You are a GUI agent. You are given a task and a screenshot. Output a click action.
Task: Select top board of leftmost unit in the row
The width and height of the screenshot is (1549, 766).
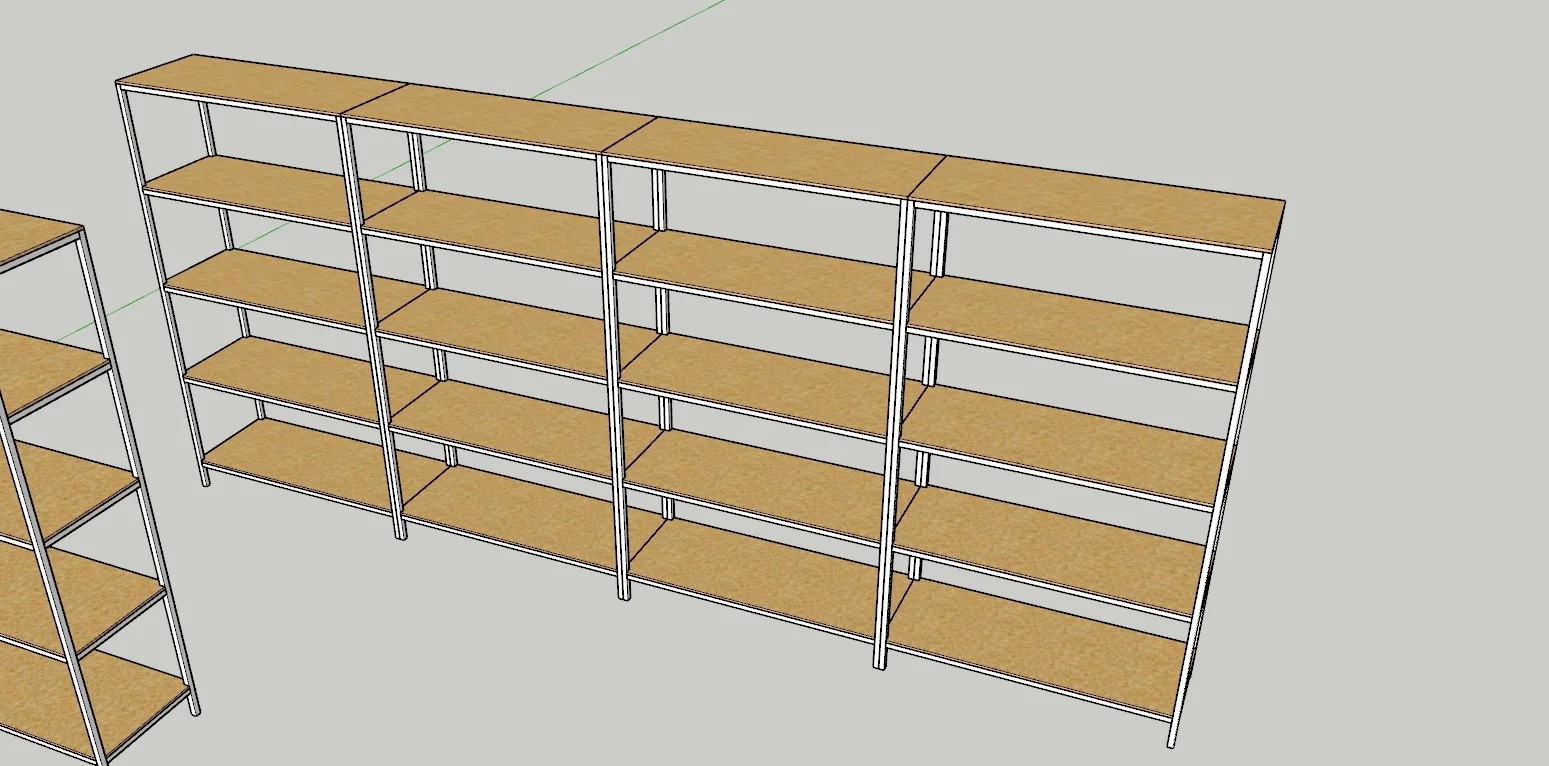262,85
